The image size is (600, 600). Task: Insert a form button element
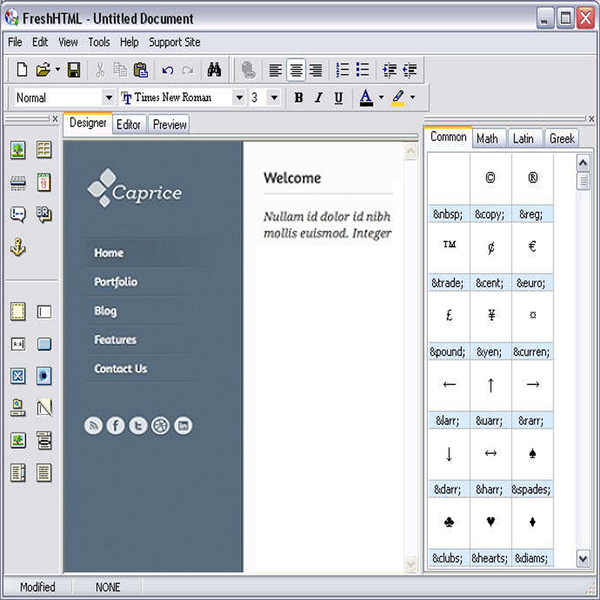(44, 344)
